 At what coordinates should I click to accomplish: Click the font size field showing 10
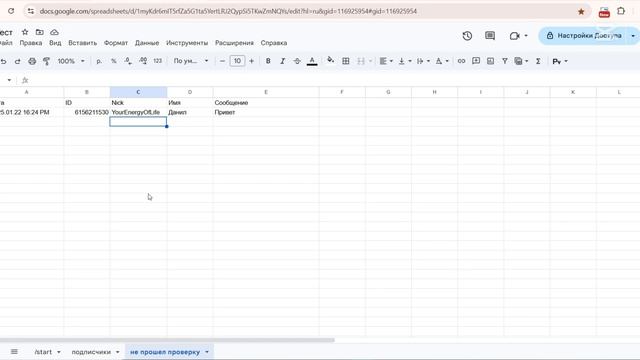pyautogui.click(x=237, y=61)
